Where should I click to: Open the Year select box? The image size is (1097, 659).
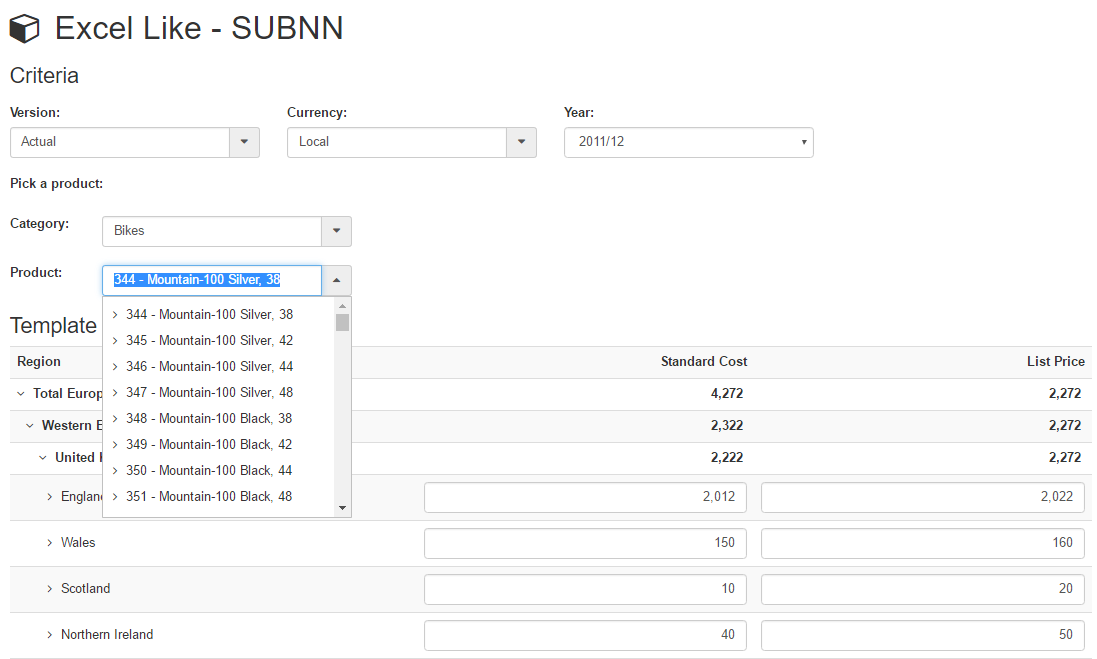(688, 142)
